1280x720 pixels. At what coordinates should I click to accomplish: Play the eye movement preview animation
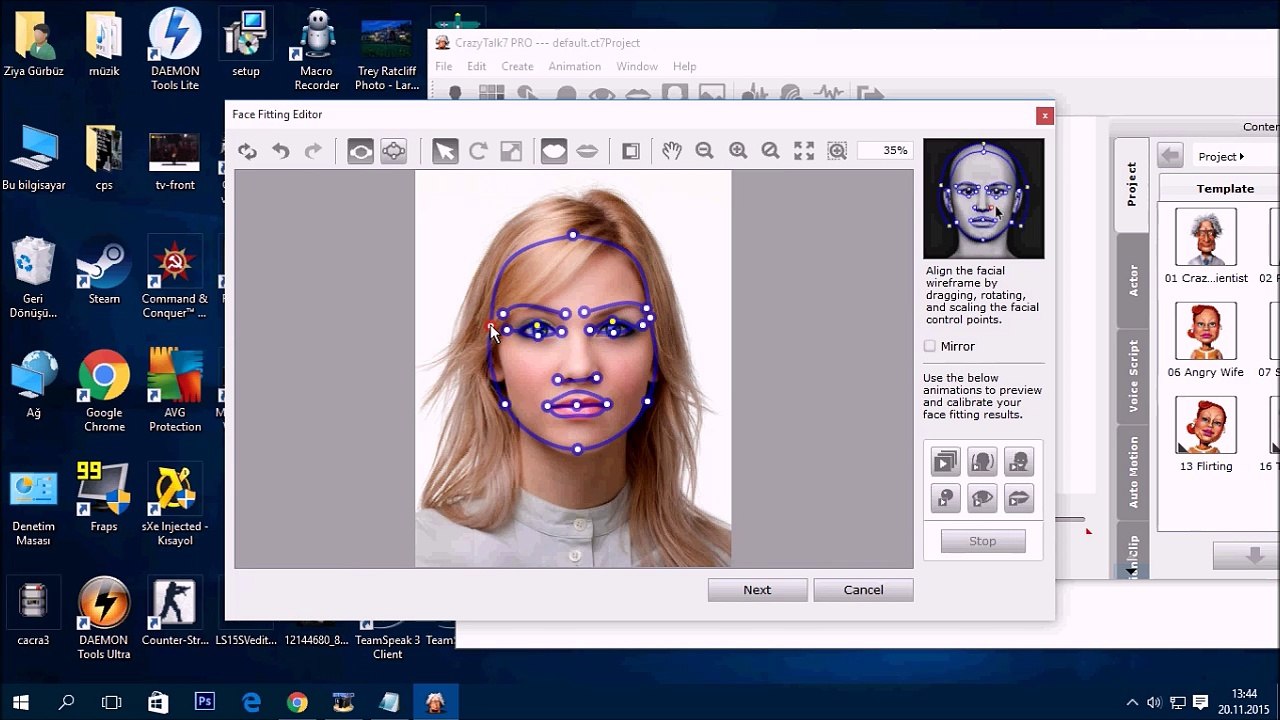pos(982,497)
